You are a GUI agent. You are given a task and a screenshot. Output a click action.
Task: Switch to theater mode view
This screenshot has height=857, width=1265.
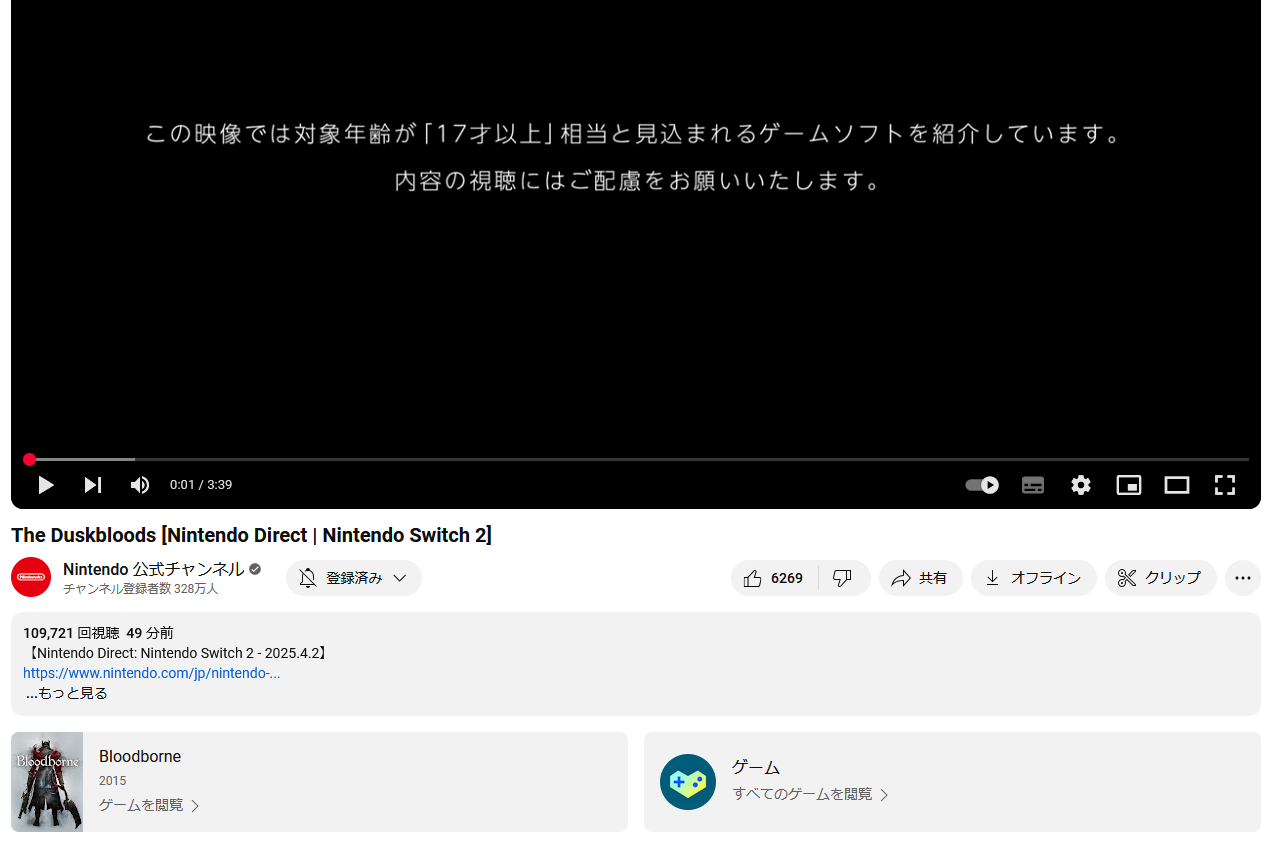(1177, 485)
